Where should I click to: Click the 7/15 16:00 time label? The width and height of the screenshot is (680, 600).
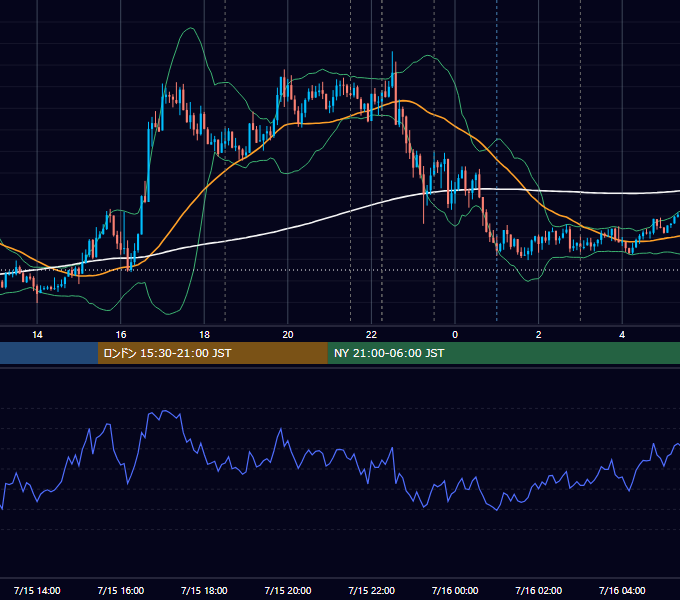click(x=121, y=590)
